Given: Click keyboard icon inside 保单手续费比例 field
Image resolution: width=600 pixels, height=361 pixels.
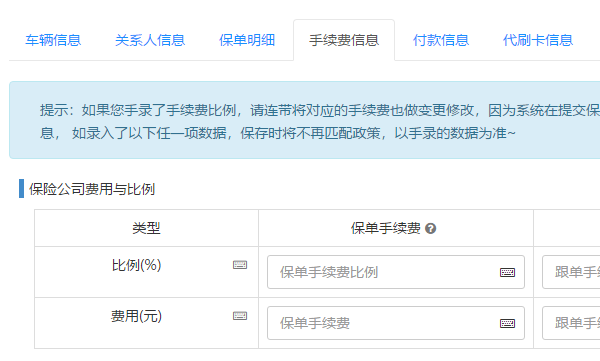Looking at the screenshot, I should (507, 272).
